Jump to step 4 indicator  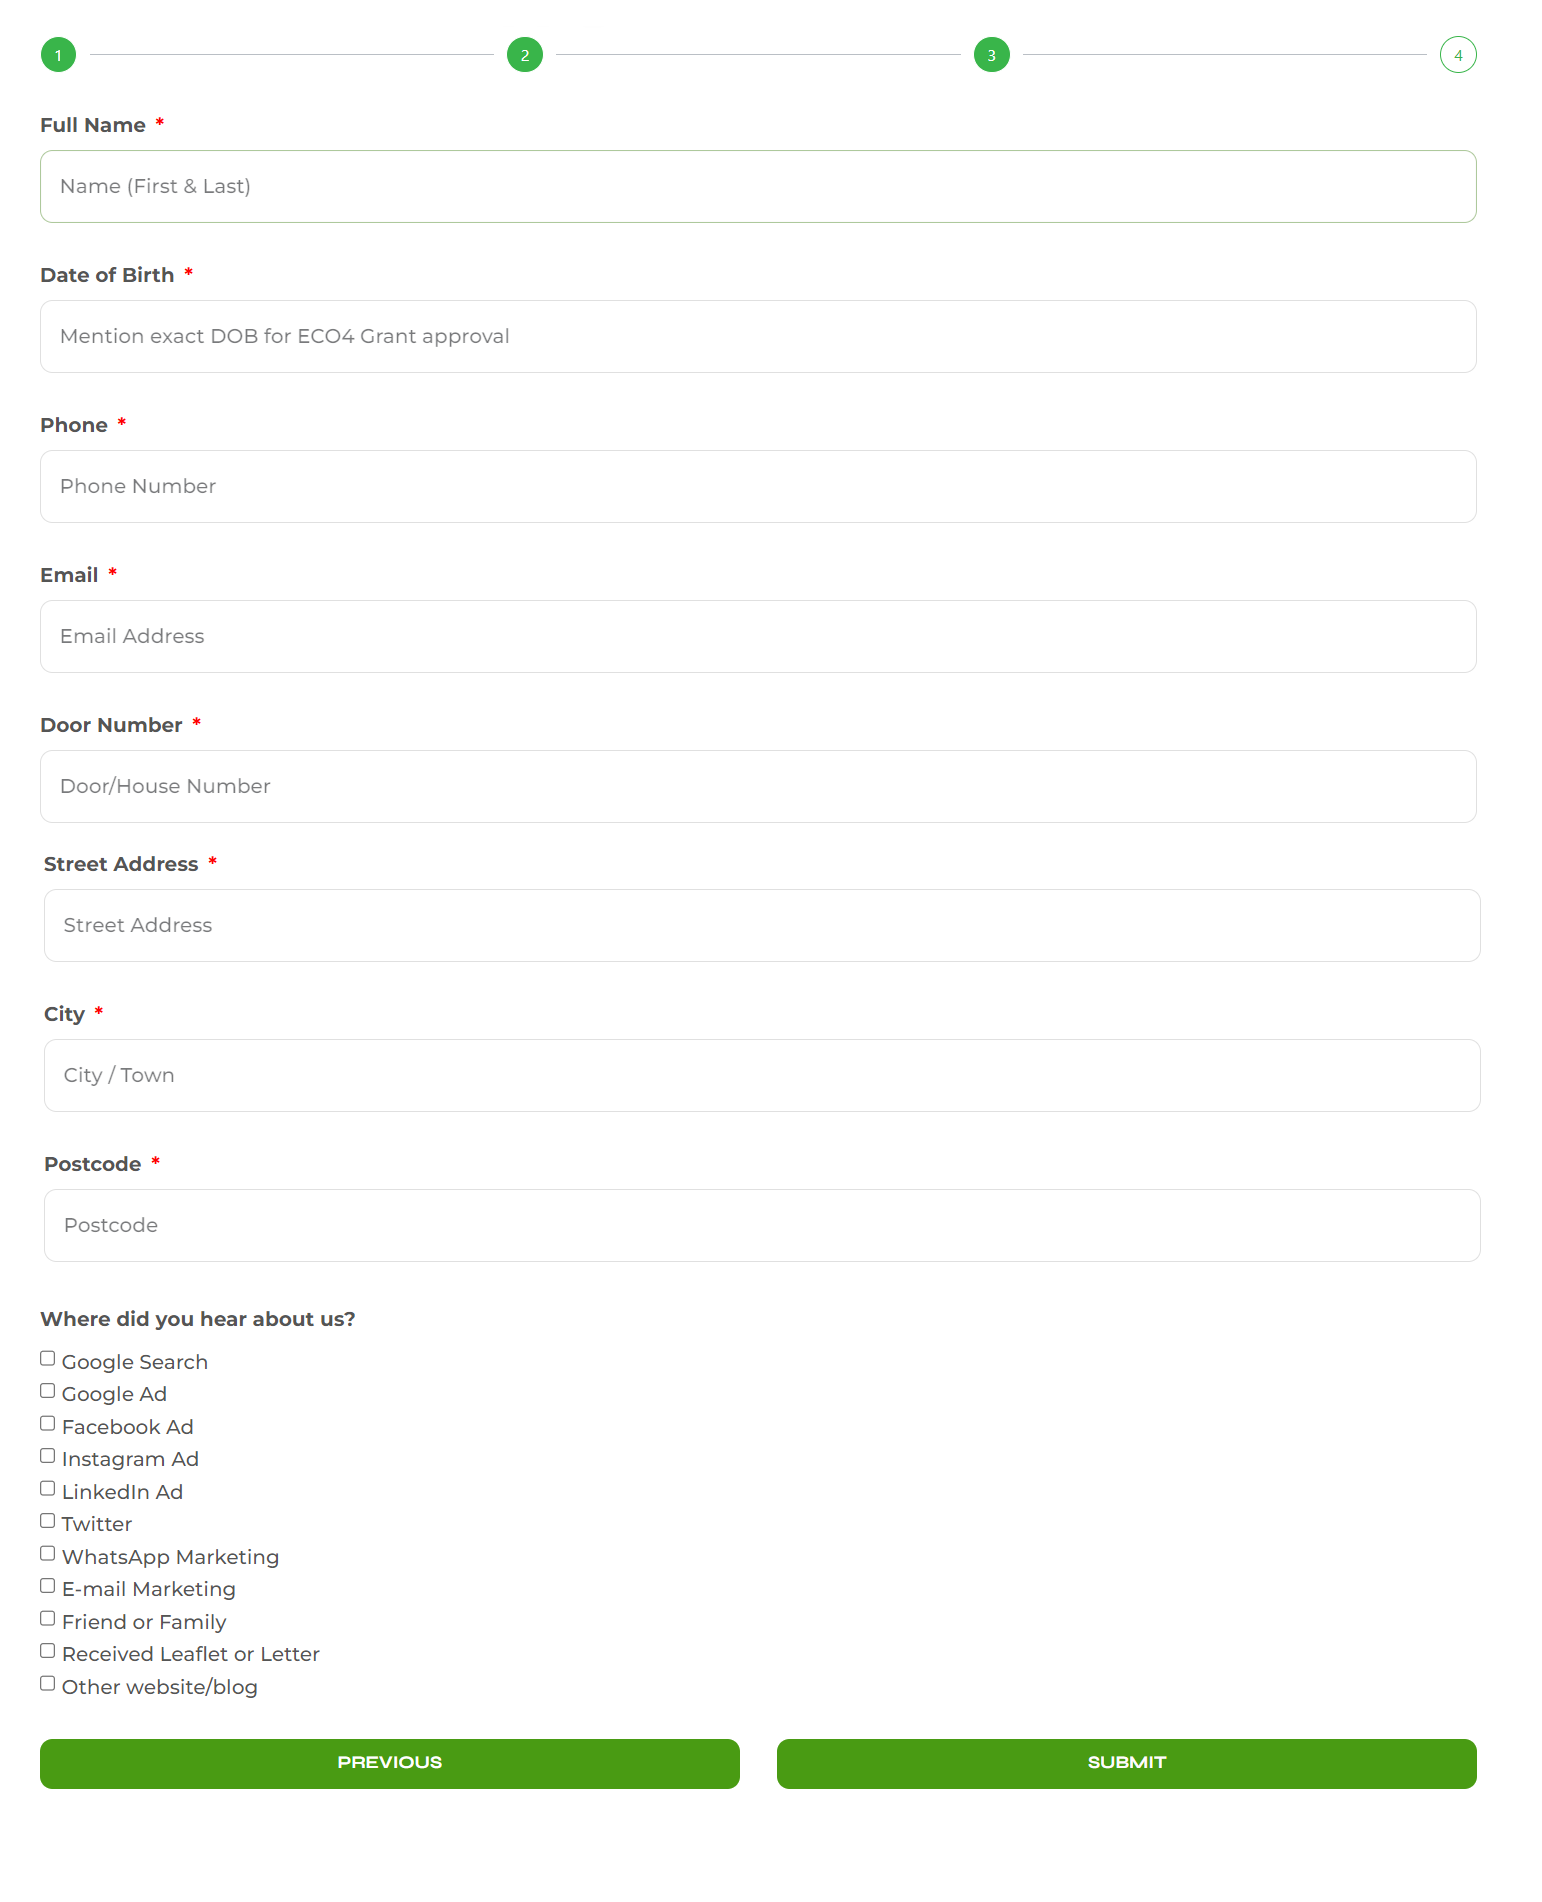click(1458, 55)
